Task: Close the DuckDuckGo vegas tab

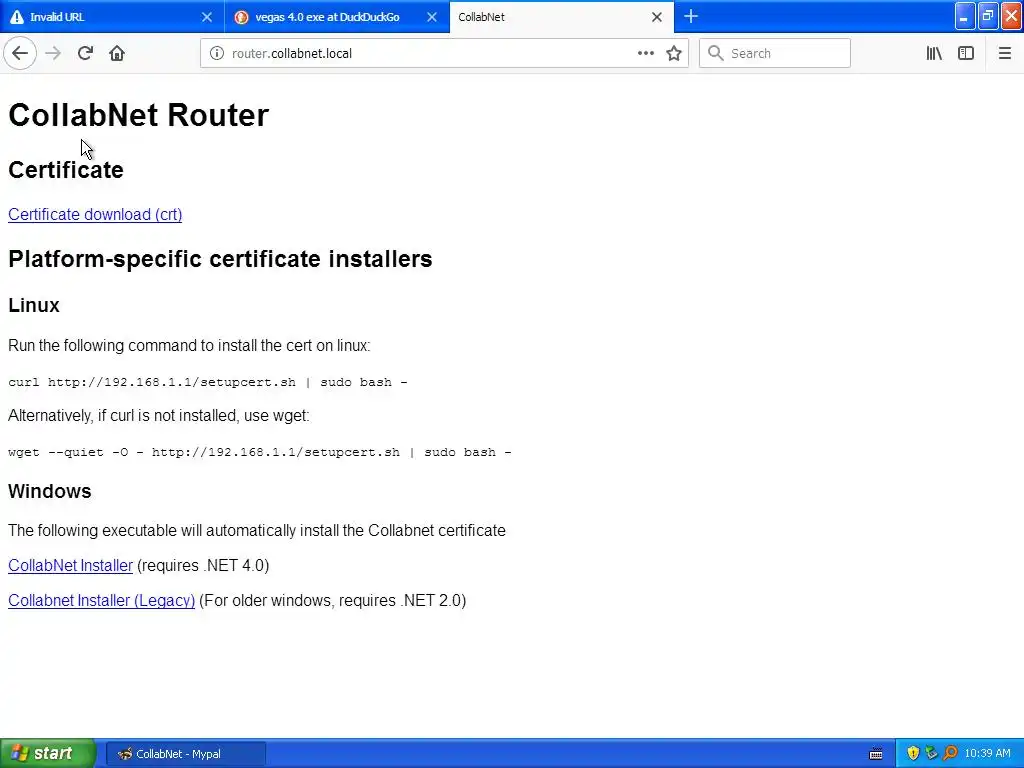Action: click(432, 17)
